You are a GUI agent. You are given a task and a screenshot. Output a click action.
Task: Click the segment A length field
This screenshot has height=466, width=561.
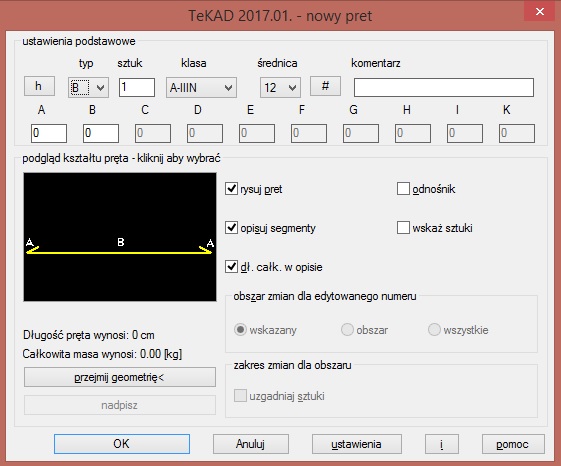[x=49, y=134]
